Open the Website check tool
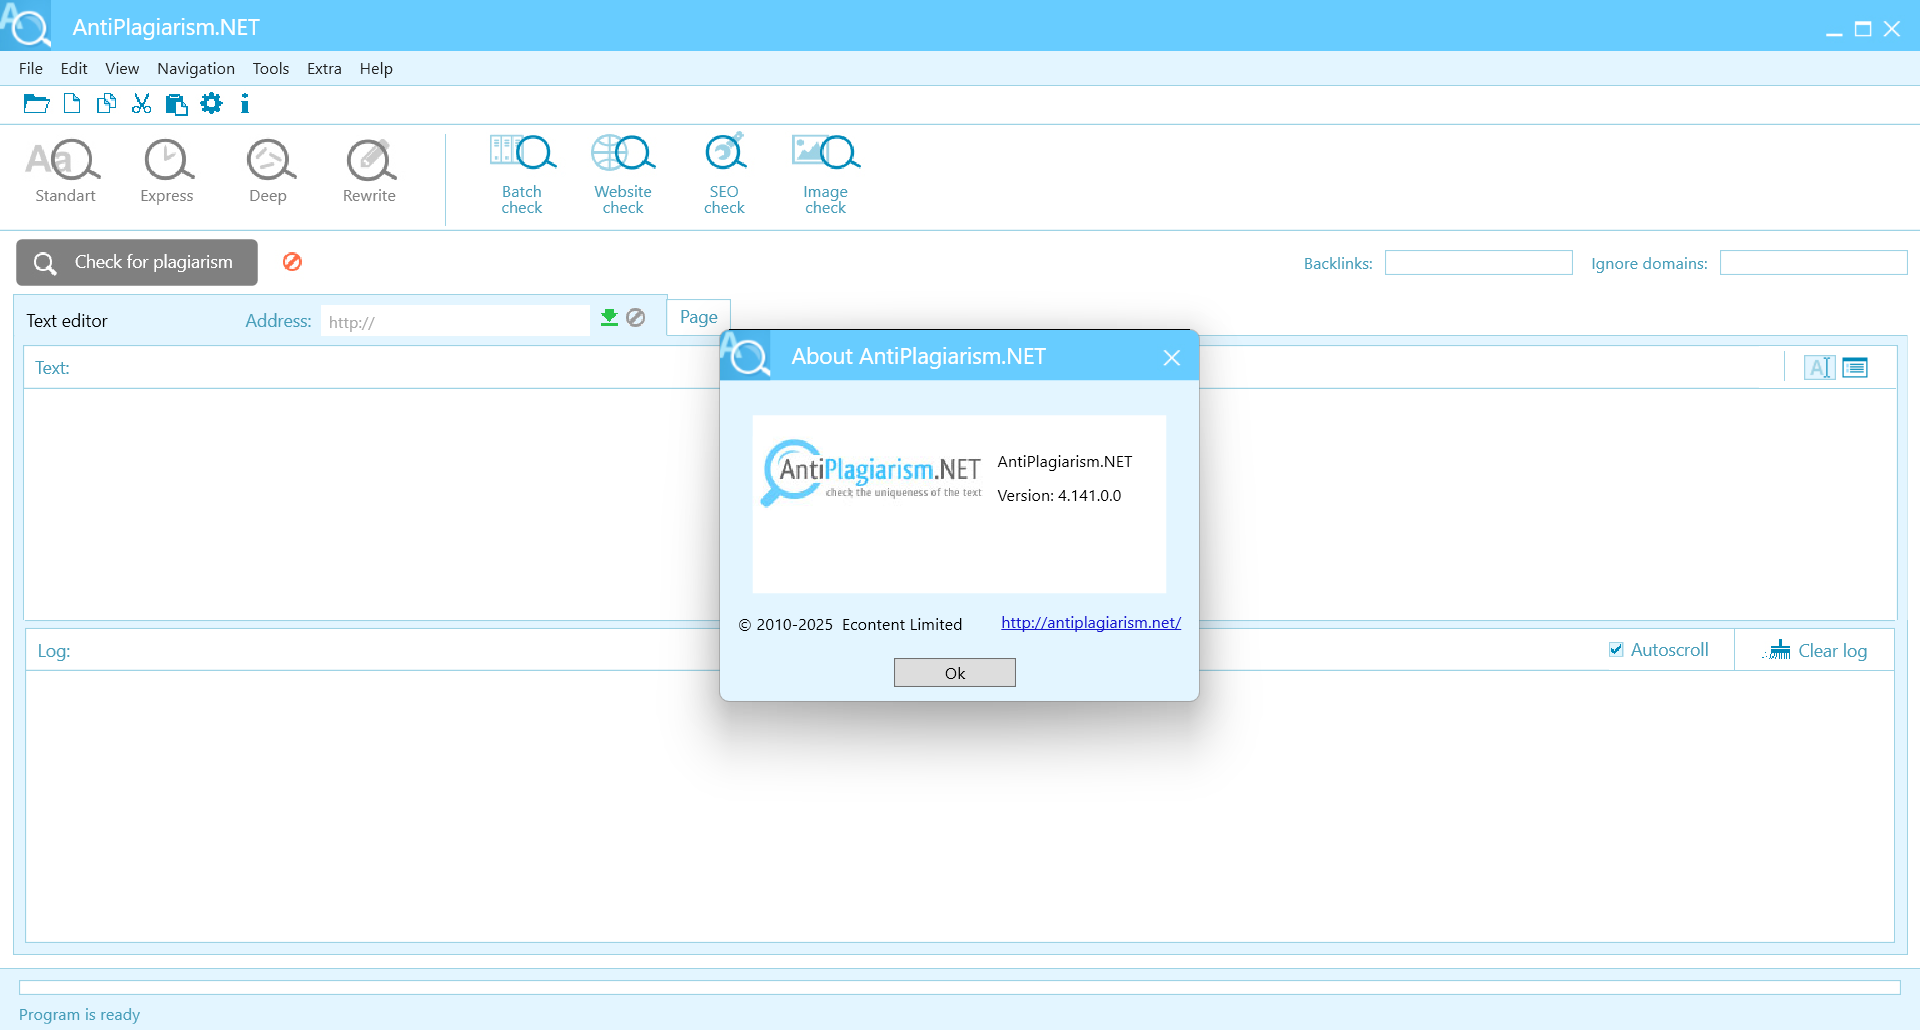This screenshot has width=1920, height=1030. coord(623,174)
